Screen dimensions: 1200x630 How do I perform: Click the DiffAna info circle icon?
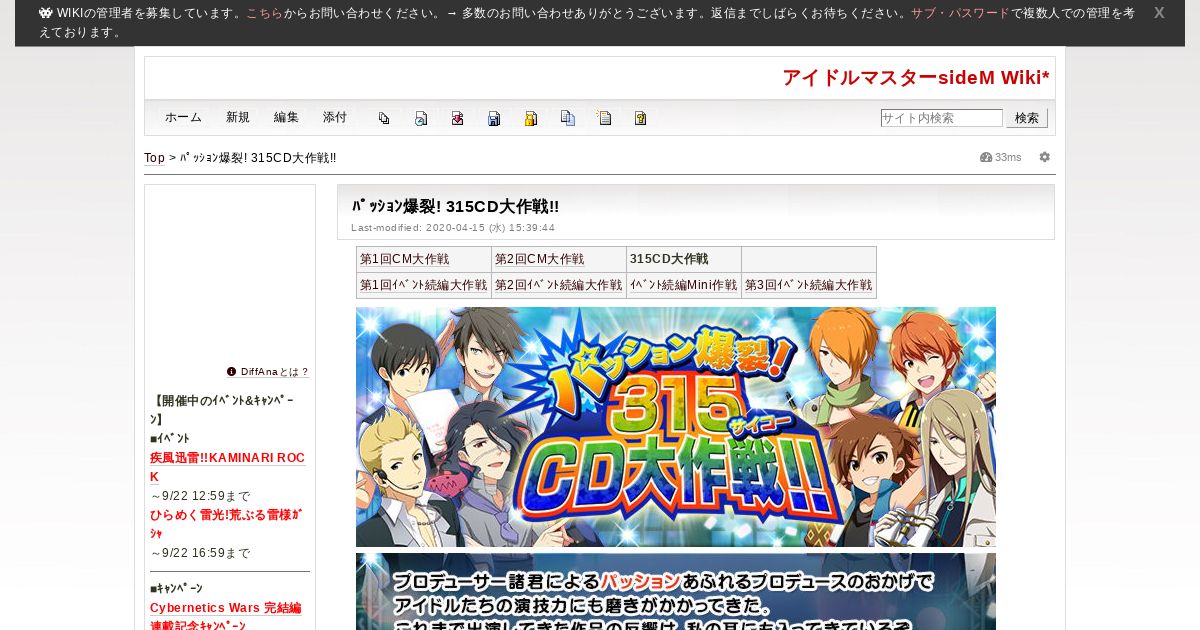[232, 371]
